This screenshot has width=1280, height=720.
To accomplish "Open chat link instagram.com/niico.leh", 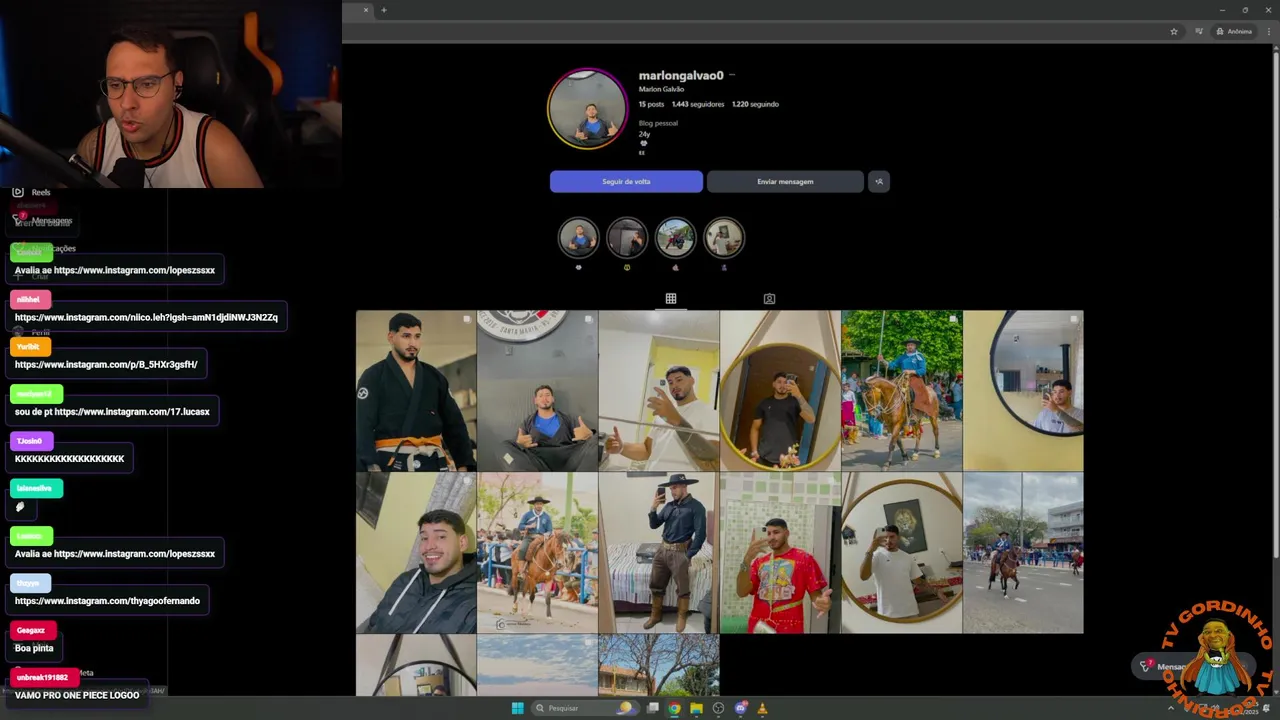I will click(146, 317).
